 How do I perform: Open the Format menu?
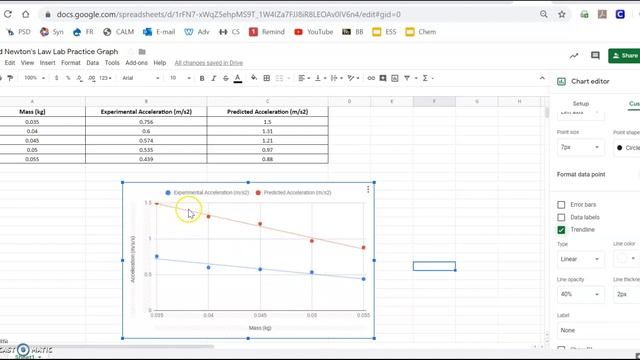(71, 63)
